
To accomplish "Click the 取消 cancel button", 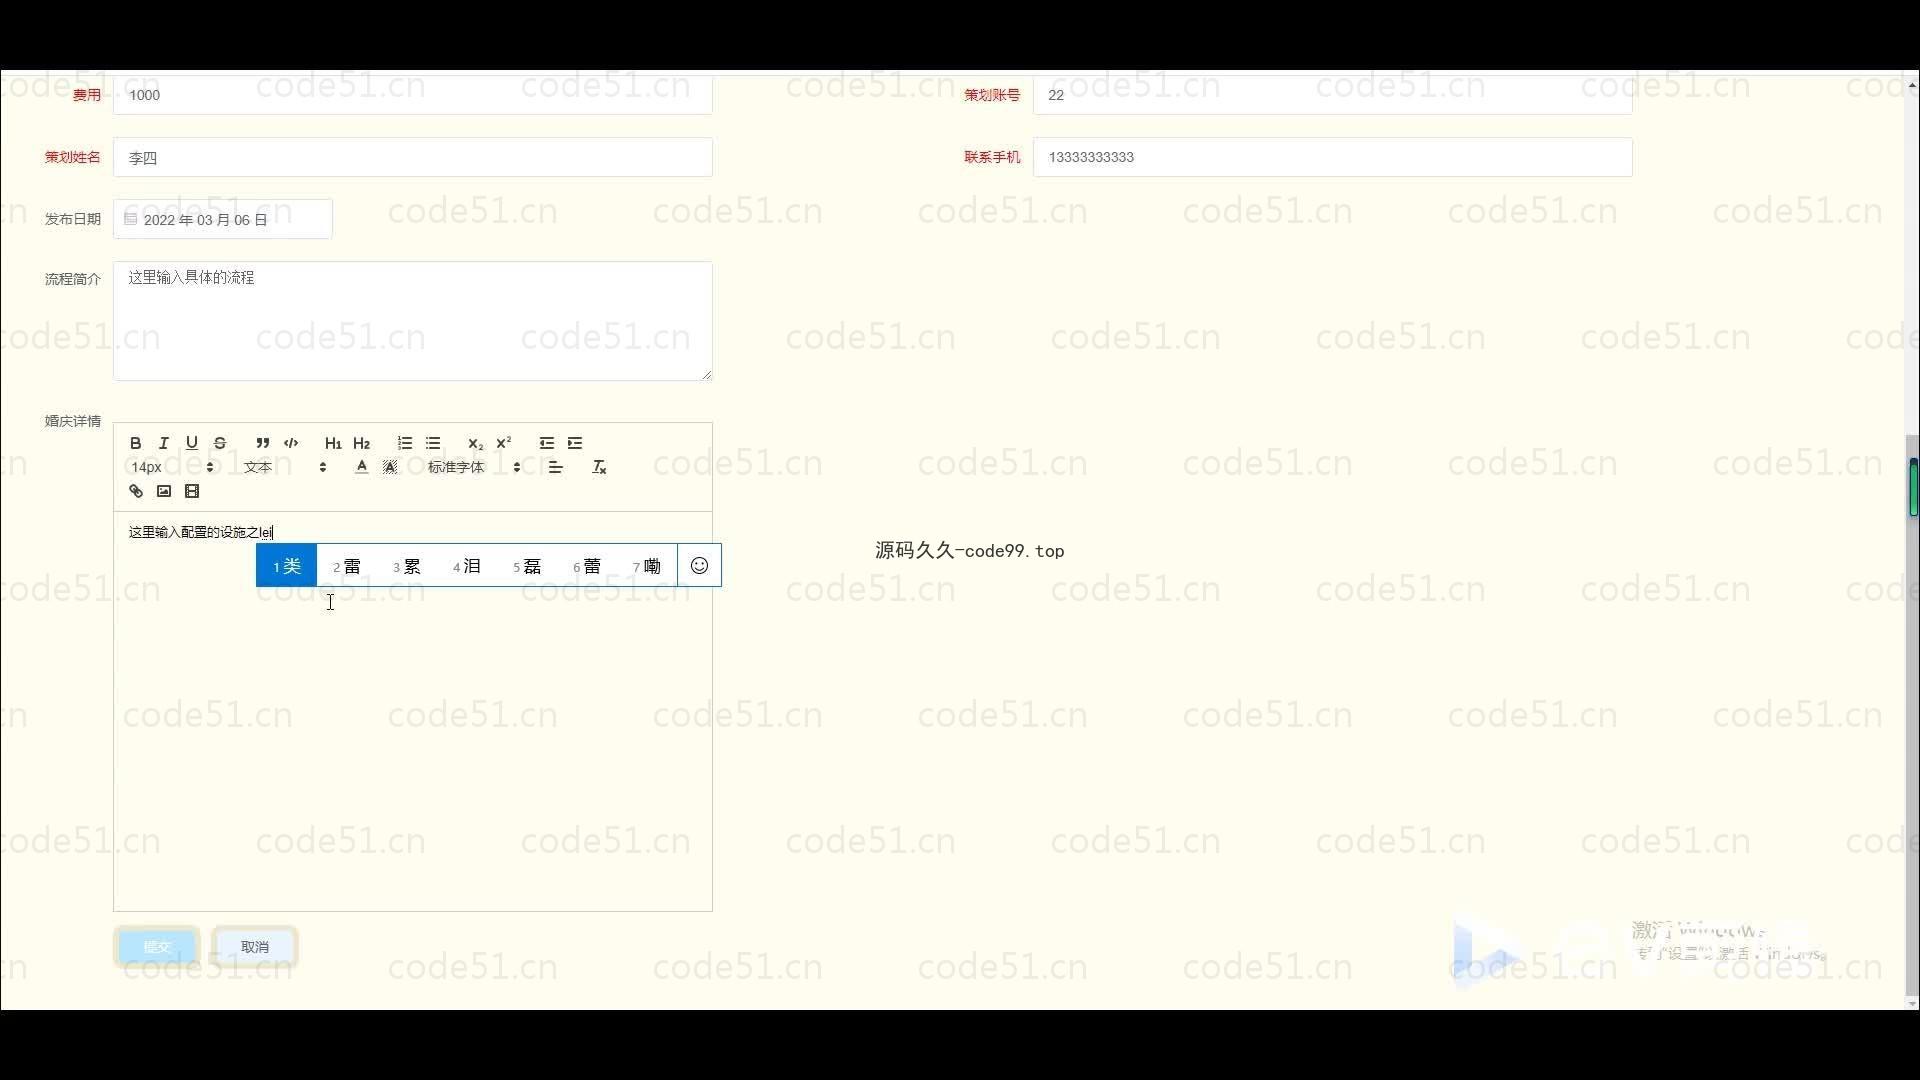I will coord(255,947).
